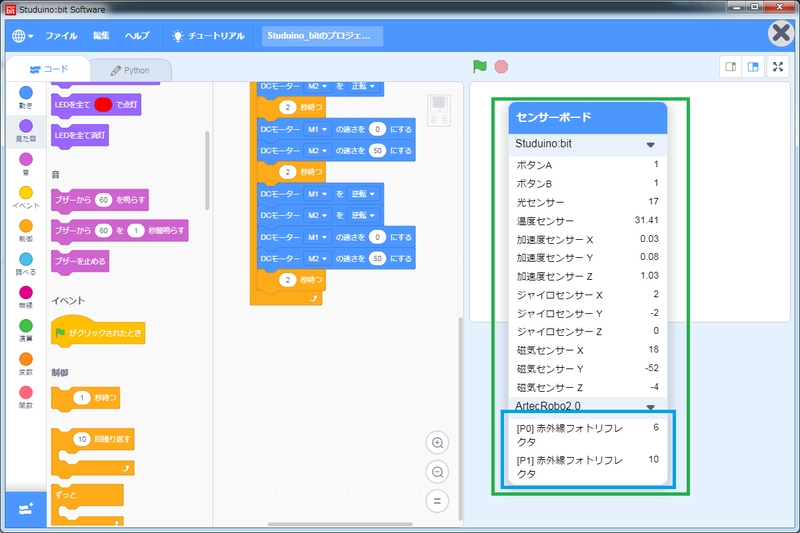Select the 動き block category

click(26, 97)
